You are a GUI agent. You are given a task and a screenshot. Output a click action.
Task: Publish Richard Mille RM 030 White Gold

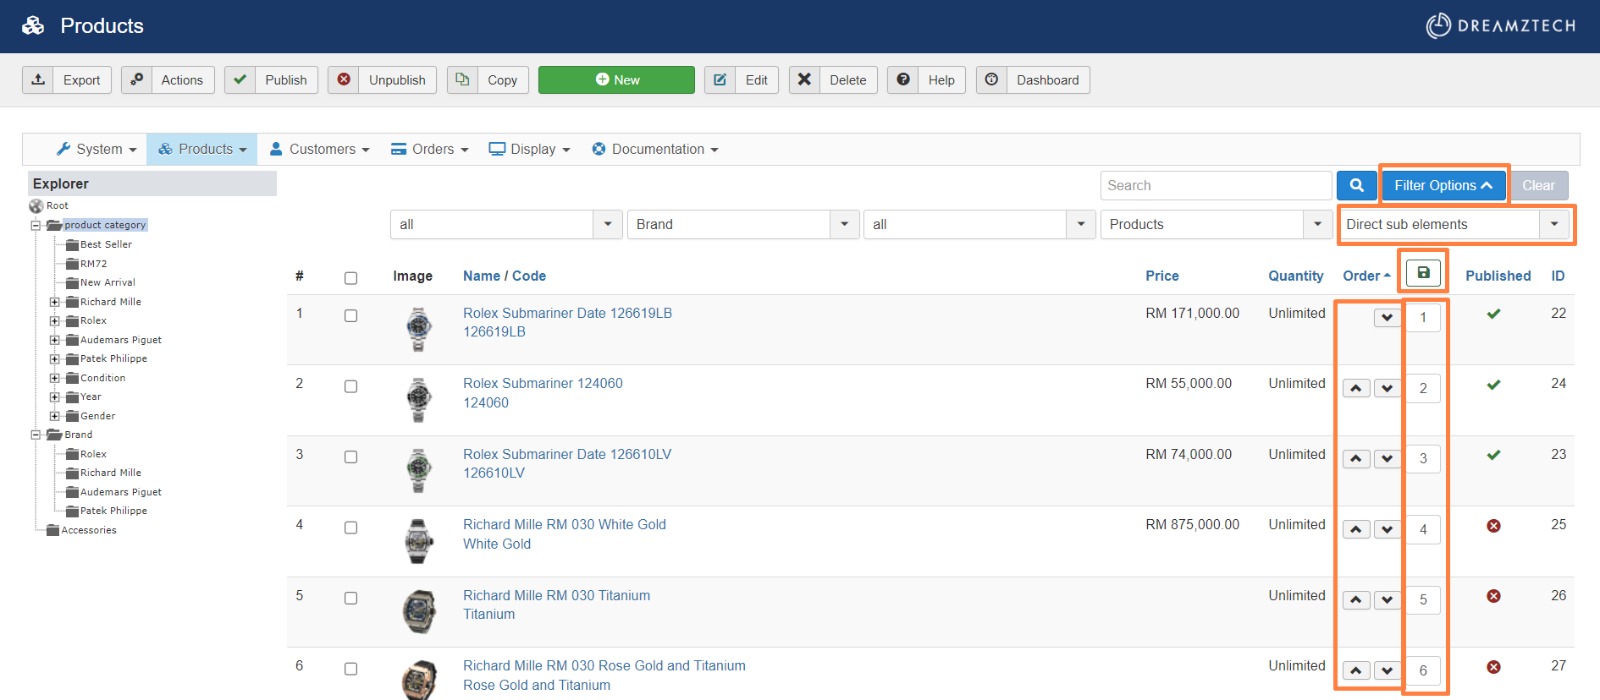pyautogui.click(x=1493, y=526)
